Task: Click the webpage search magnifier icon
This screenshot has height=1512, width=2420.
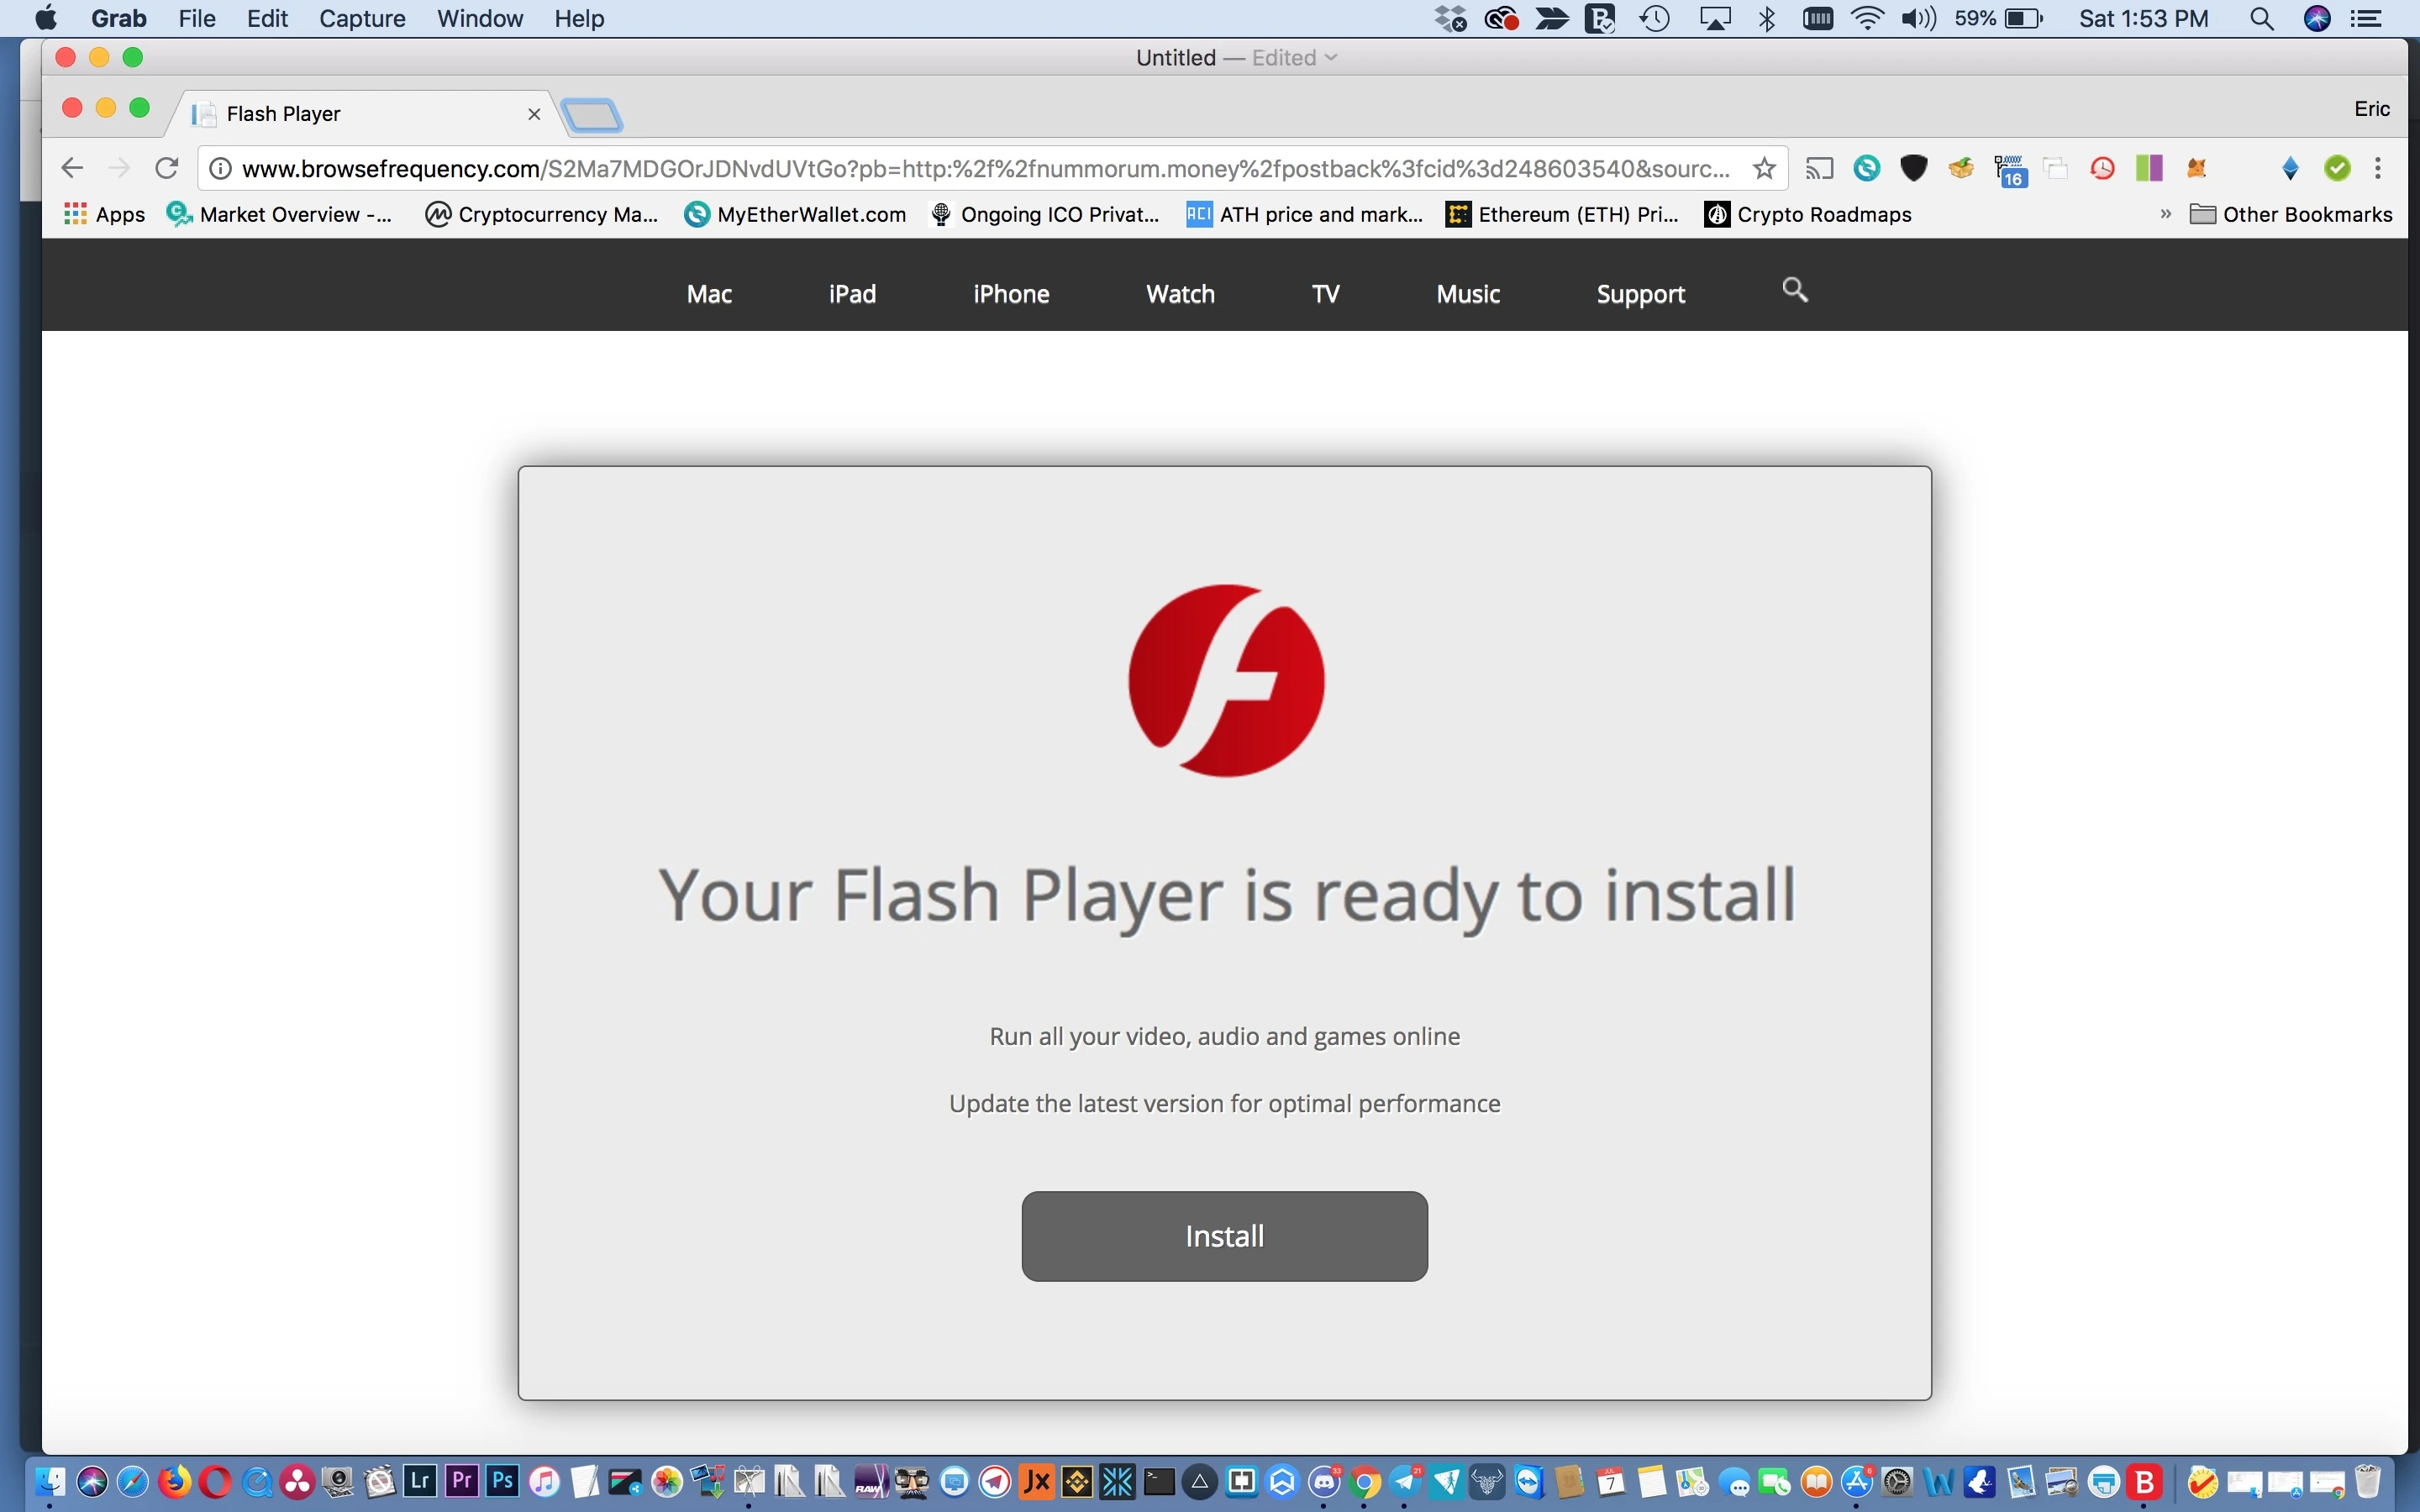Action: click(1795, 290)
